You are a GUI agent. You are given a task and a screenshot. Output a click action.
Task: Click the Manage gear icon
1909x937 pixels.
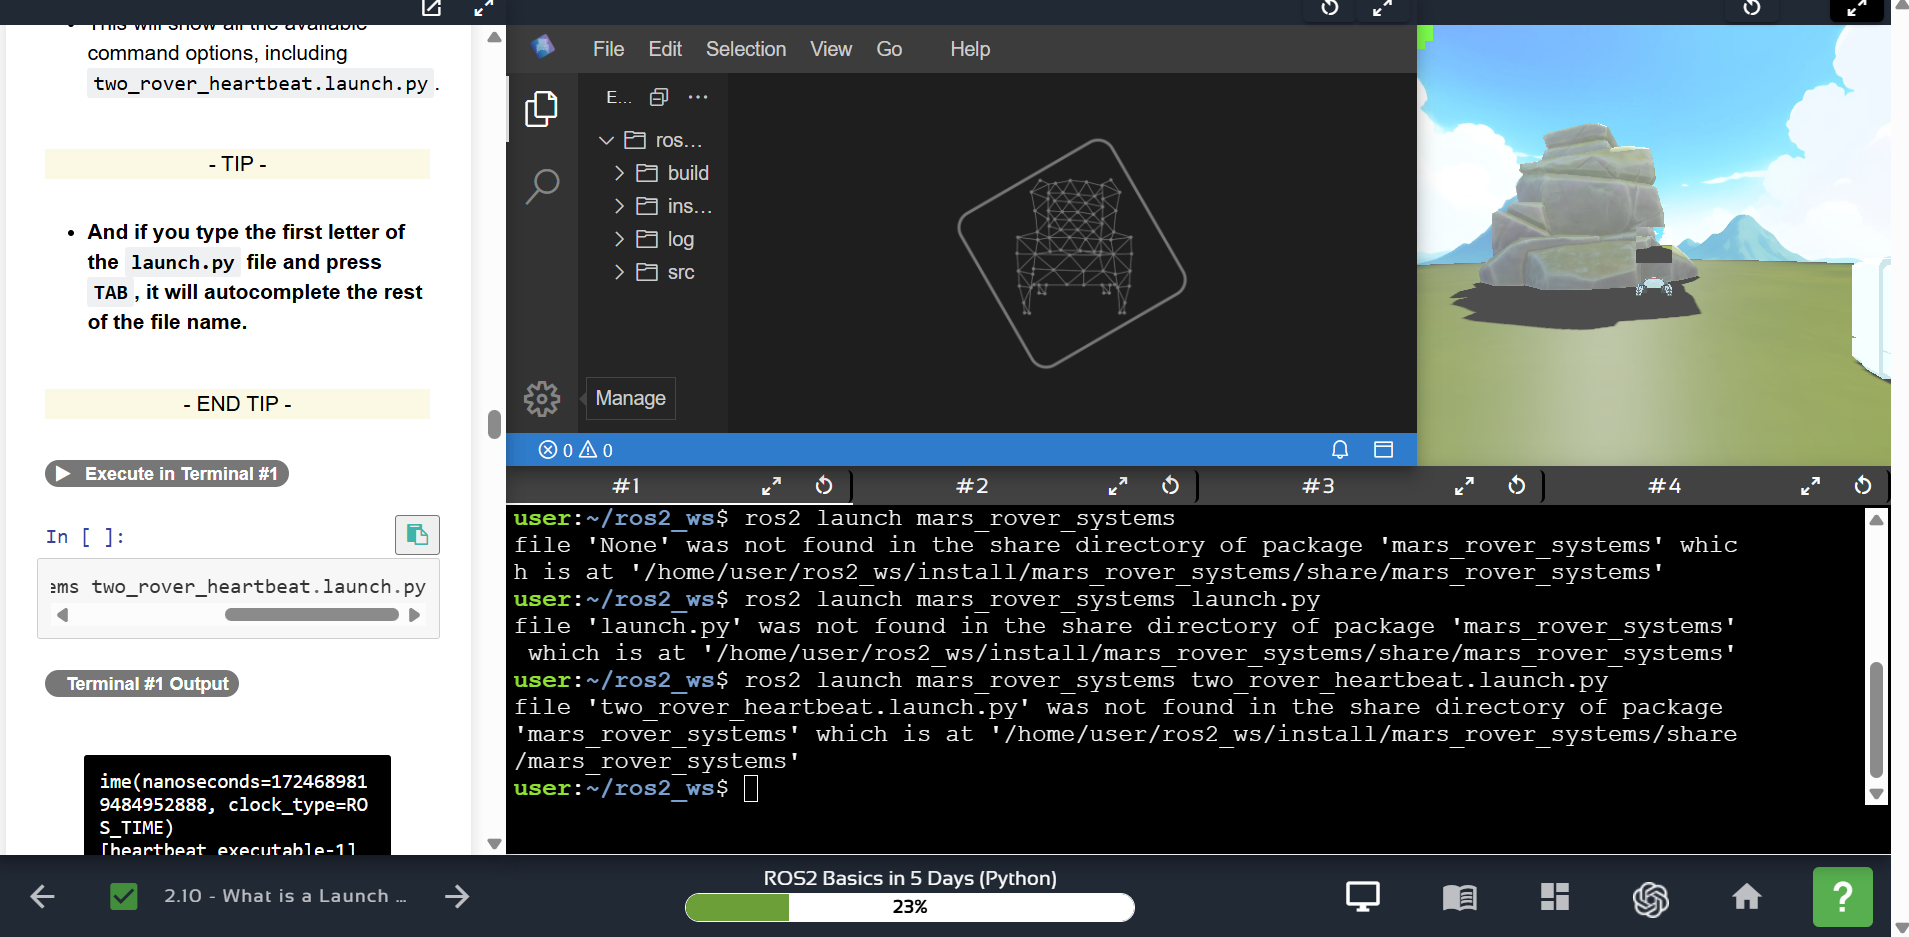pos(542,399)
